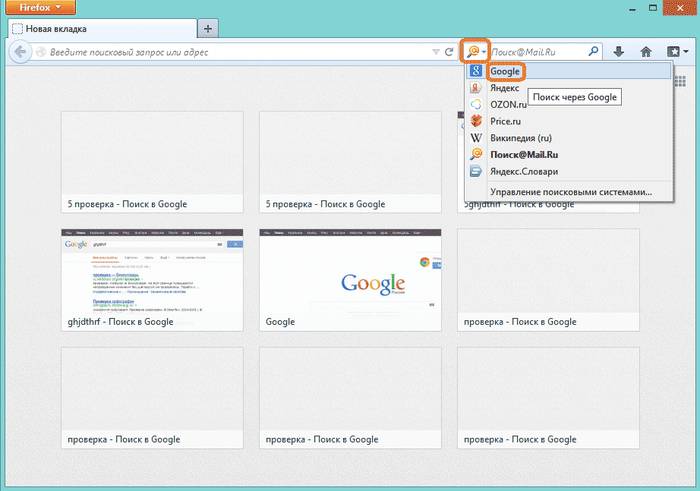Reload the page with the refresh icon
The height and width of the screenshot is (491, 700).
click(x=449, y=51)
